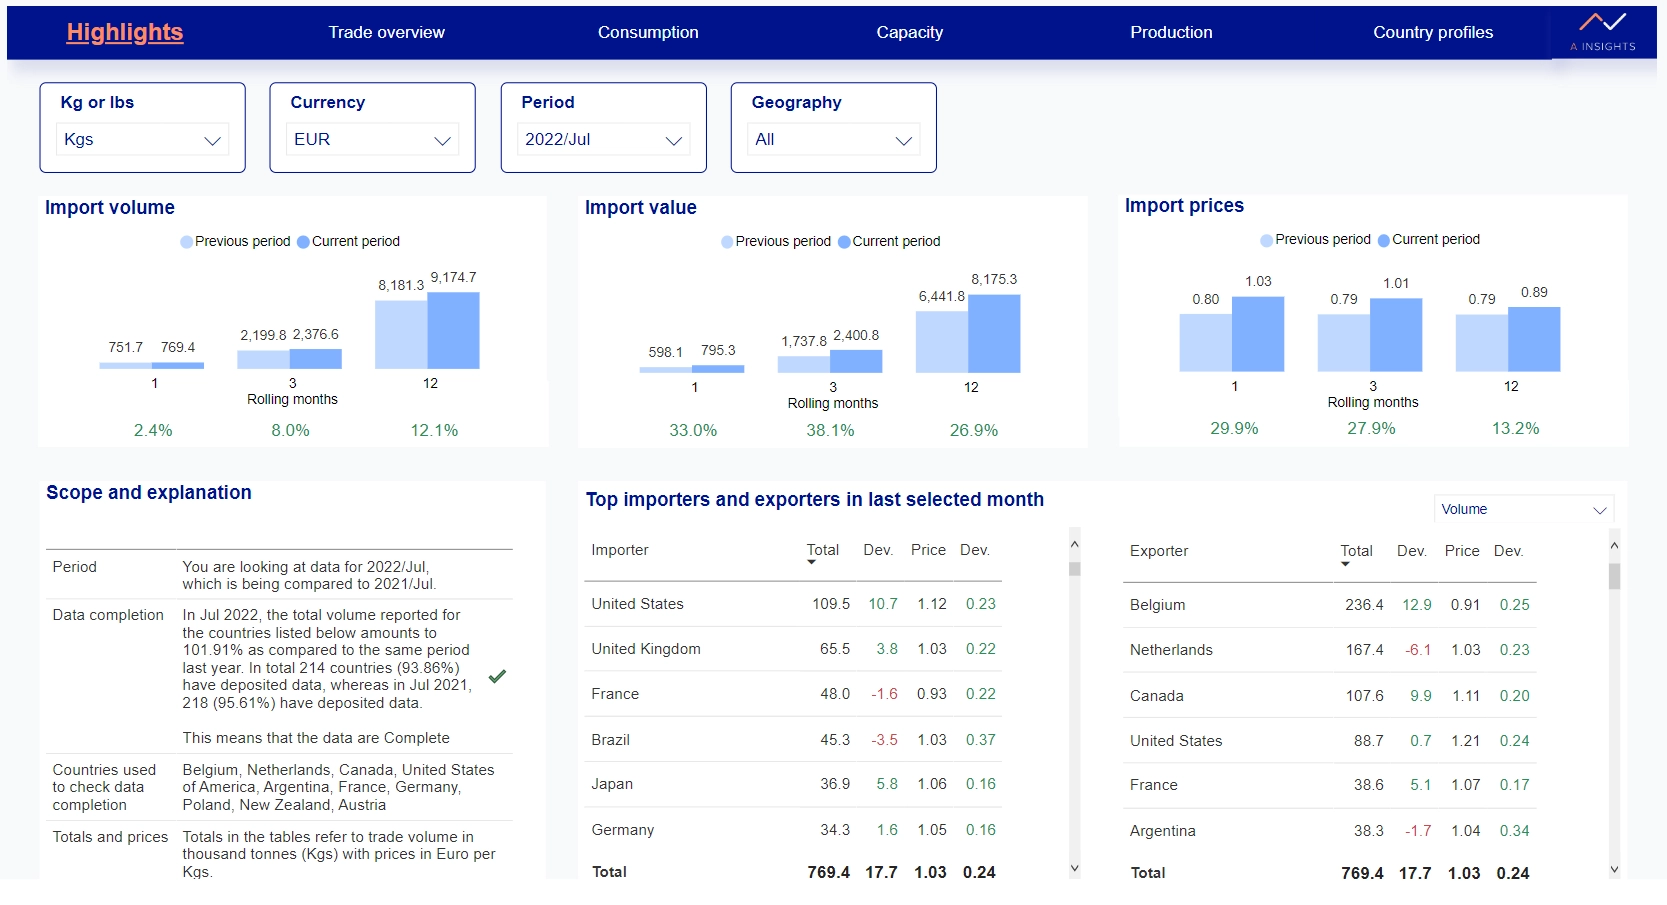This screenshot has height=905, width=1667.
Task: Toggle Previous period legend in Import volume
Action: click(x=236, y=241)
